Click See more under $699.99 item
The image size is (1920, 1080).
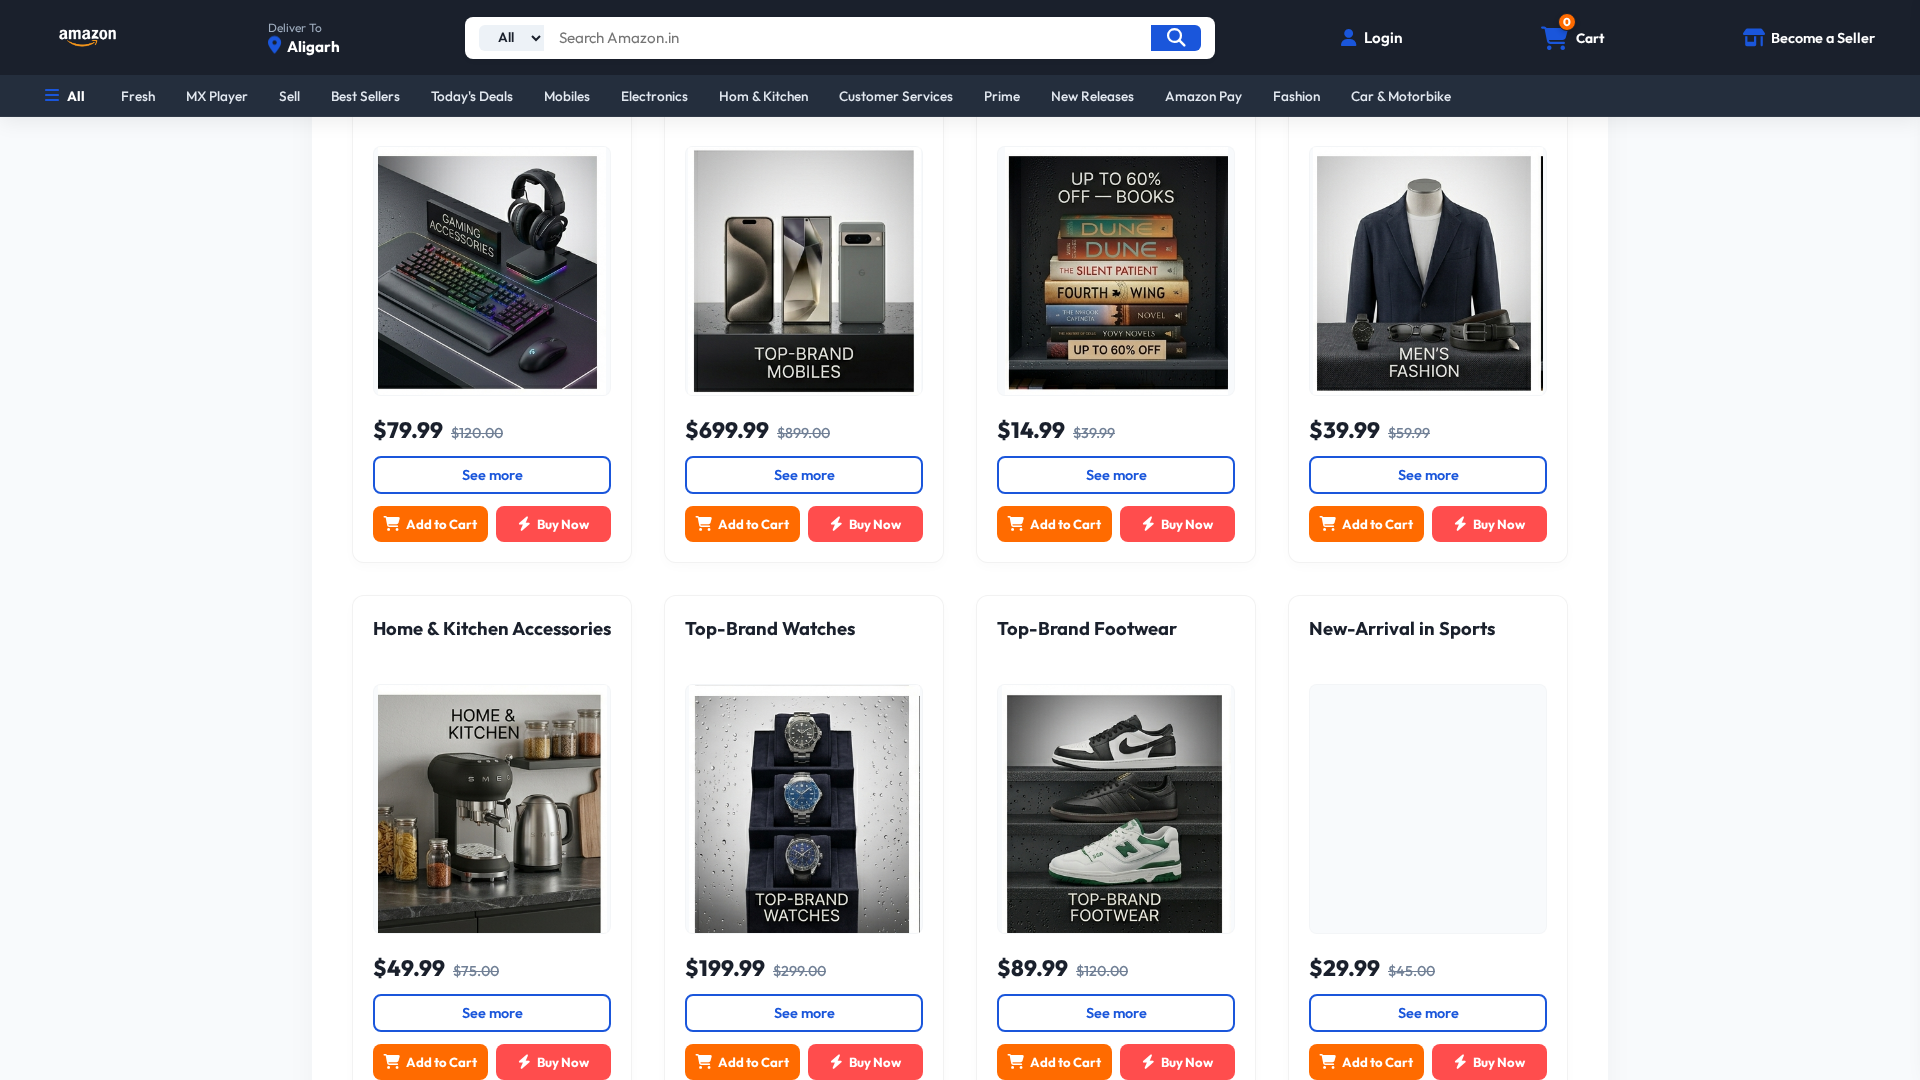[804, 475]
